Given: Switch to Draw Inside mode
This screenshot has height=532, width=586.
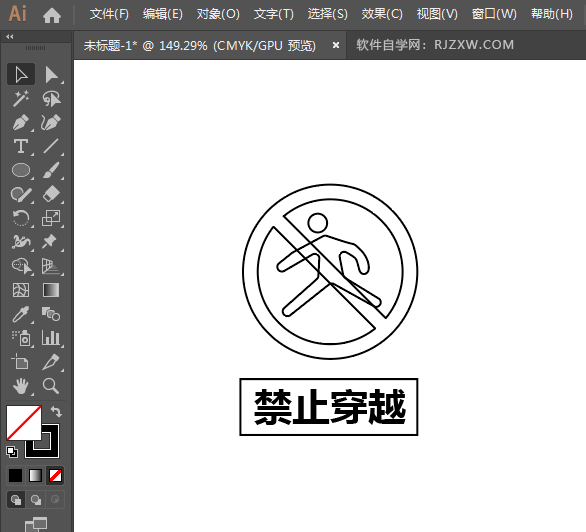Looking at the screenshot, I should (x=55, y=500).
